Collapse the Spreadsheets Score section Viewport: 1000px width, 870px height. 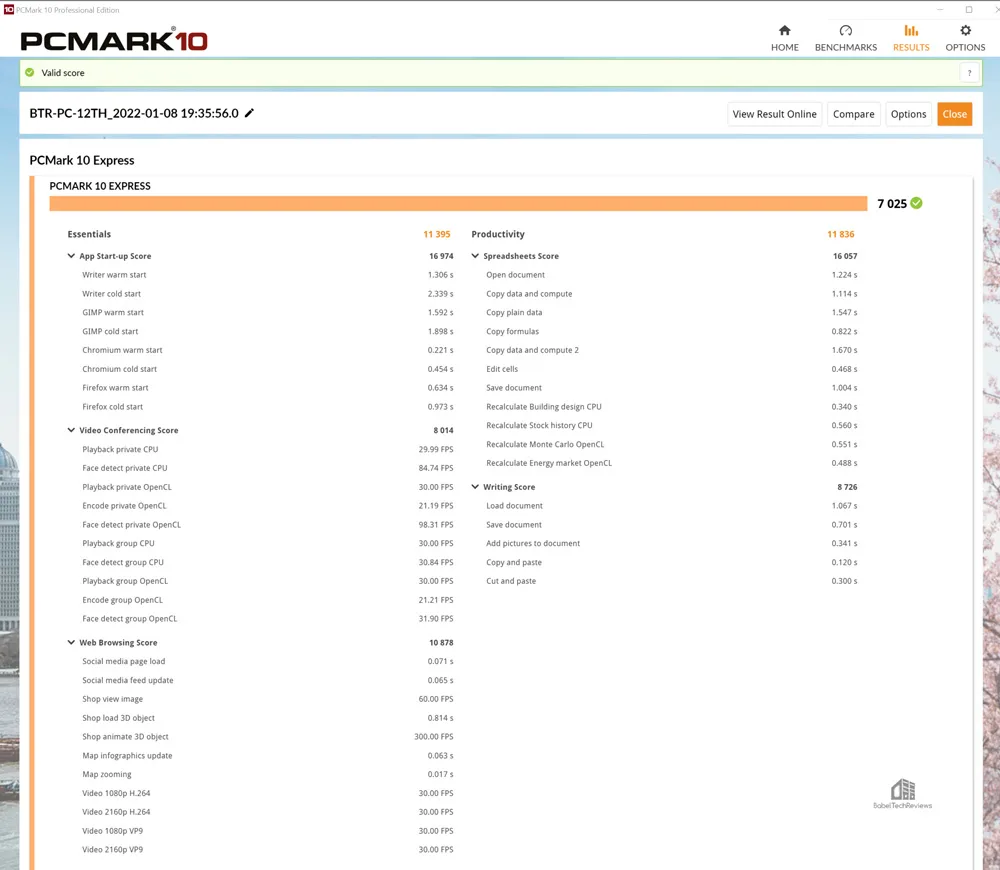(475, 256)
